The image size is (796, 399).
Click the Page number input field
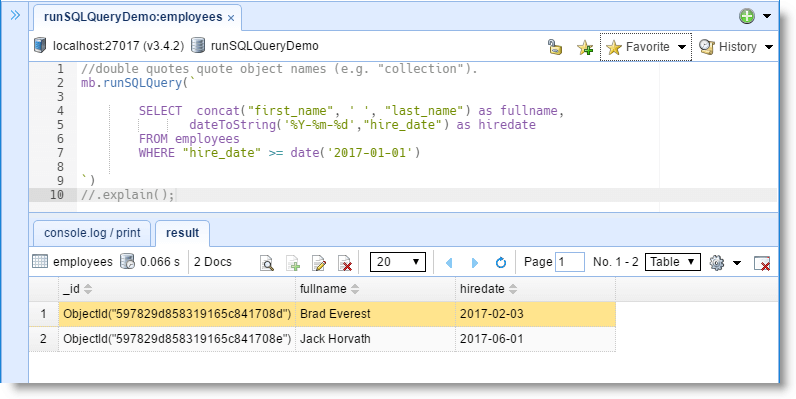coord(570,262)
